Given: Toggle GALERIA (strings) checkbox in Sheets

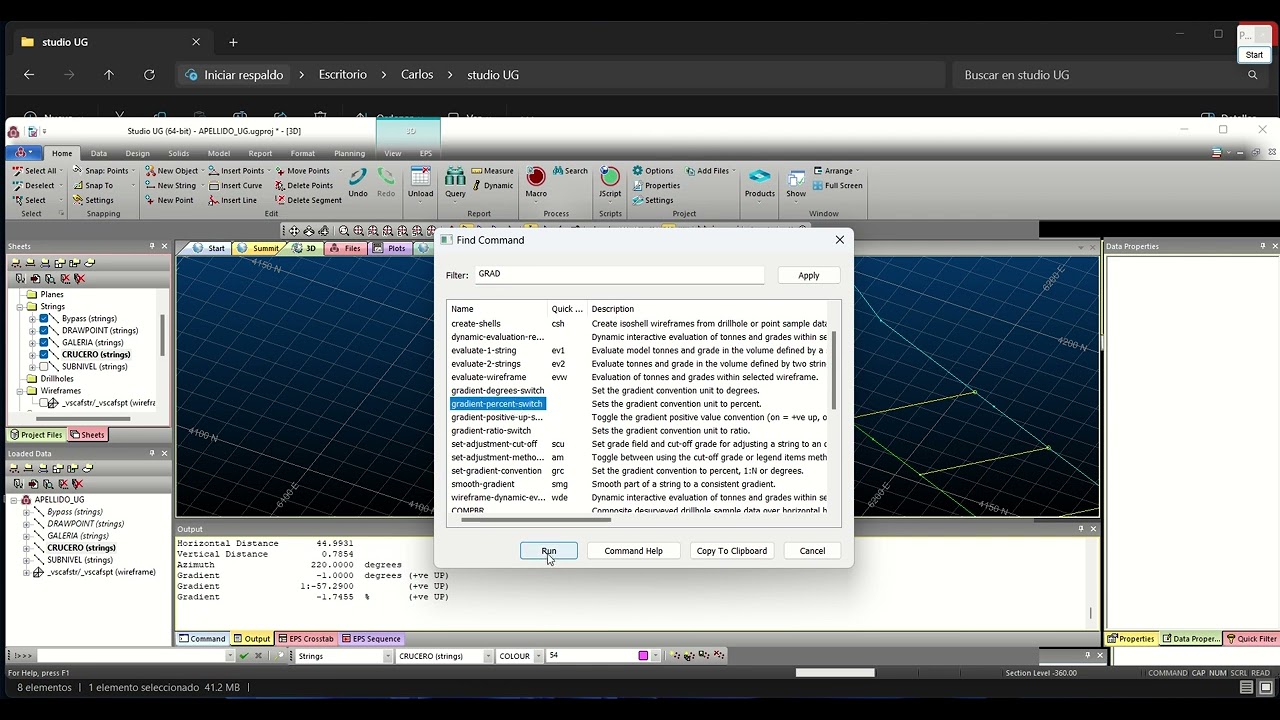Looking at the screenshot, I should 43,343.
